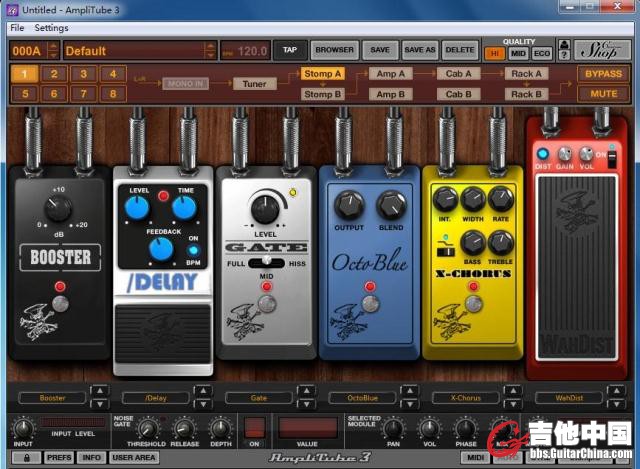Image resolution: width=640 pixels, height=469 pixels.
Task: Step the 000A preset bank arrows
Action: pos(53,51)
